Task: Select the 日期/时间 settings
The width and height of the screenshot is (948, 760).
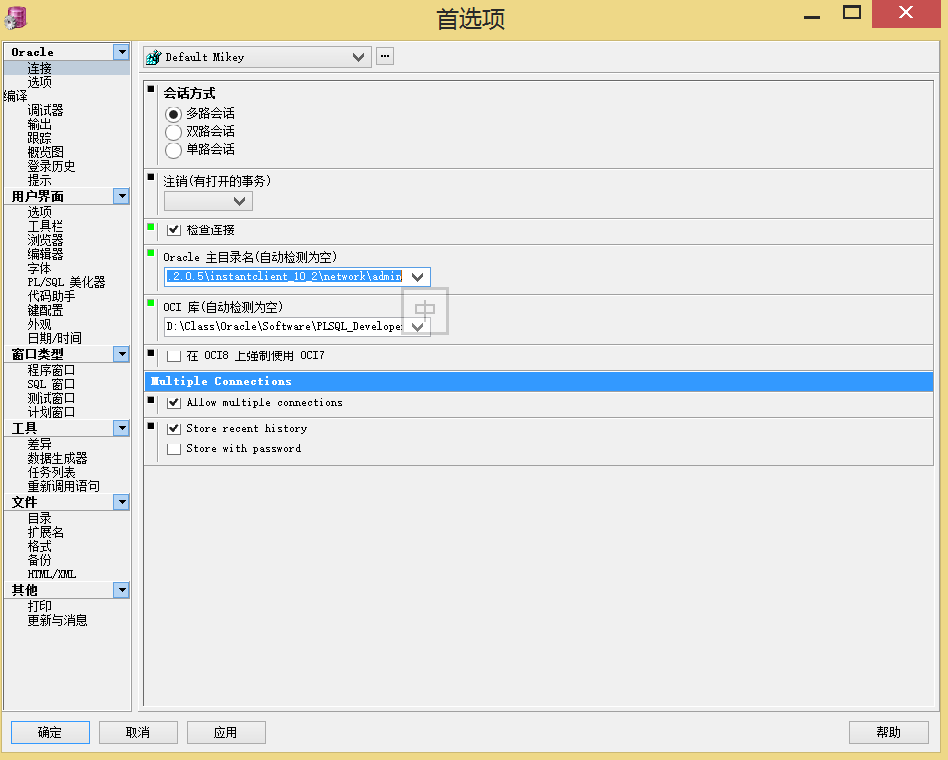Action: click(x=54, y=338)
